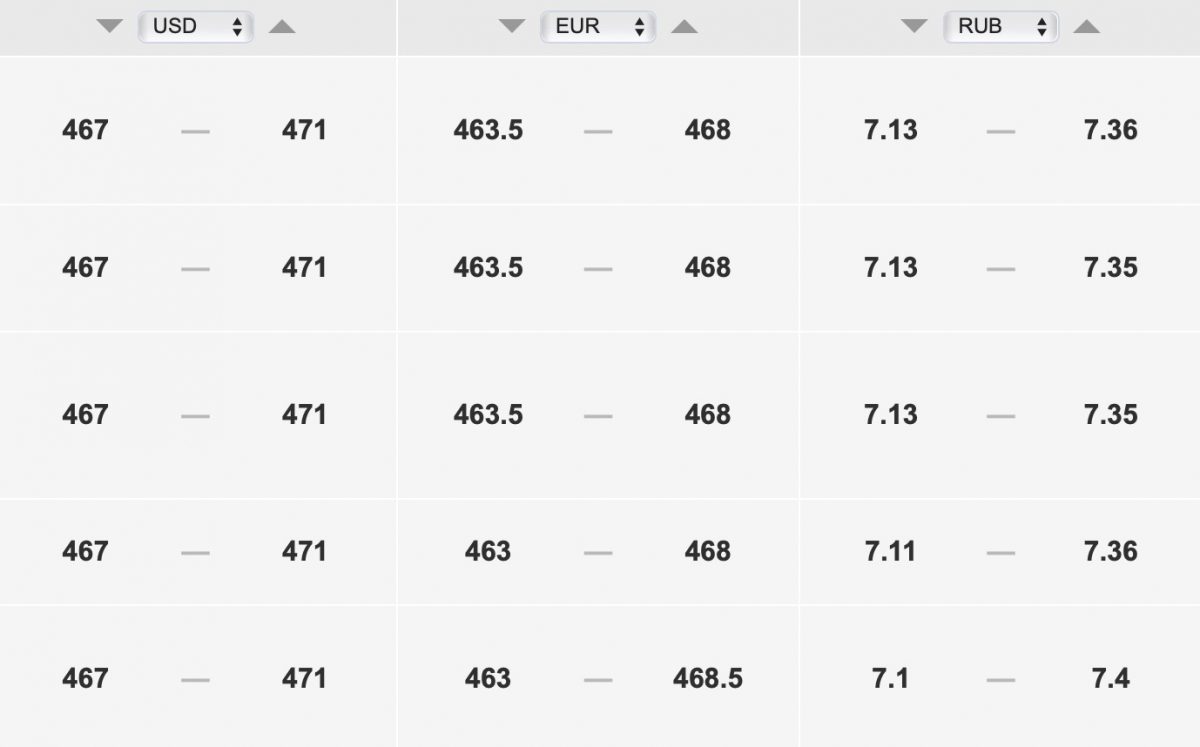Sort USD column descending with down arrow
The height and width of the screenshot is (747, 1200).
(x=110, y=27)
